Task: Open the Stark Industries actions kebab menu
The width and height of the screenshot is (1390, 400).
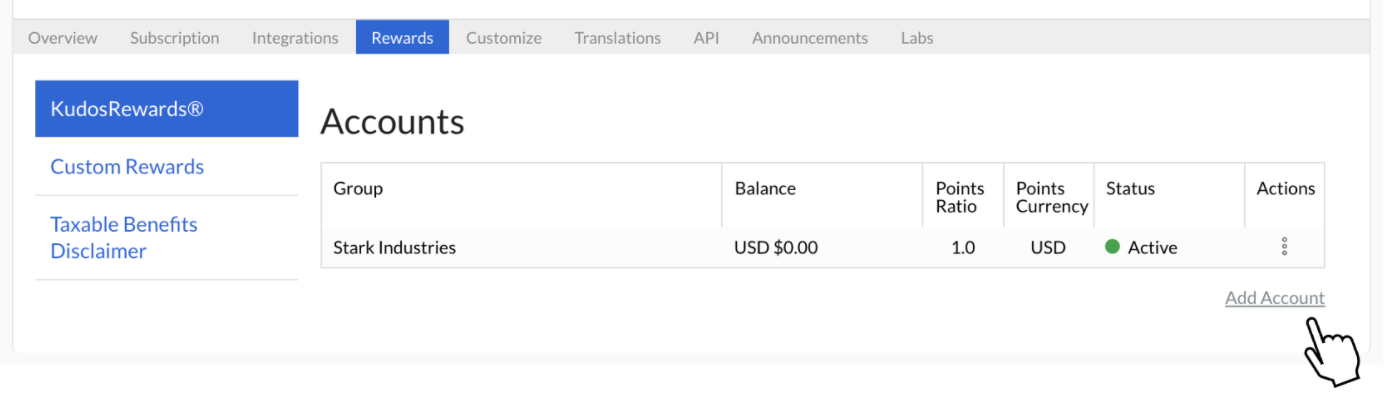Action: pyautogui.click(x=1284, y=247)
